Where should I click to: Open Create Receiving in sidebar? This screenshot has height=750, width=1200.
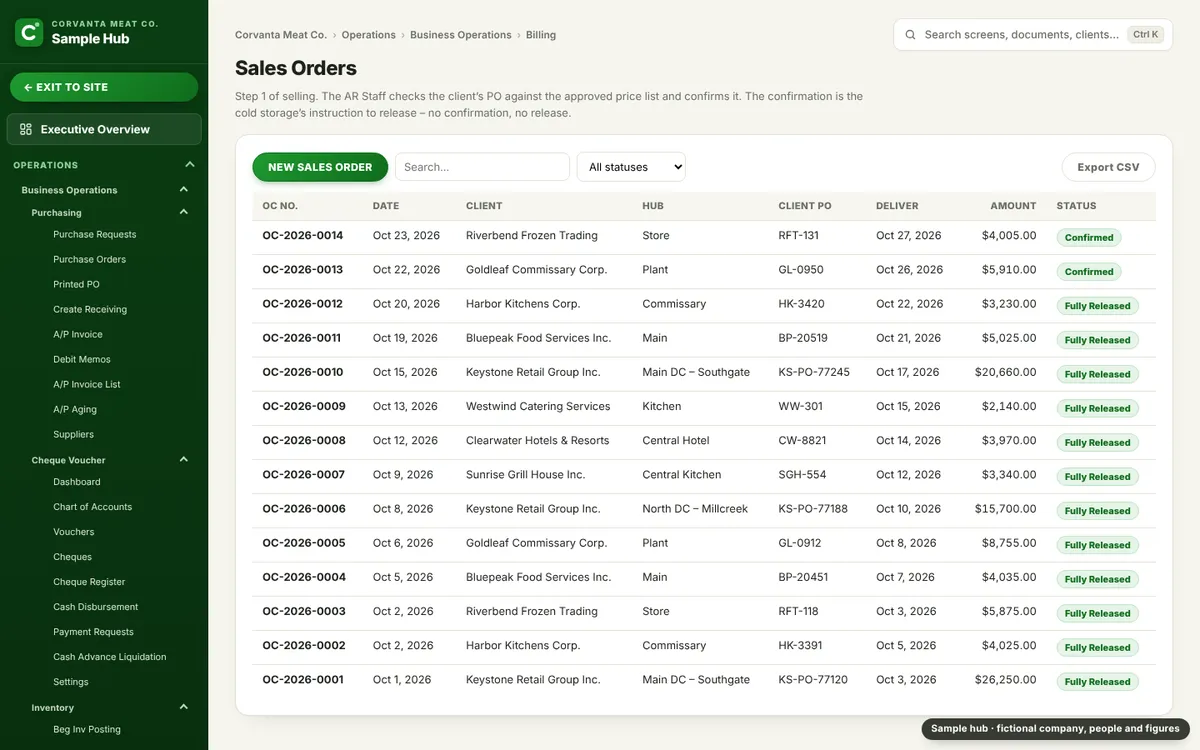click(90, 309)
